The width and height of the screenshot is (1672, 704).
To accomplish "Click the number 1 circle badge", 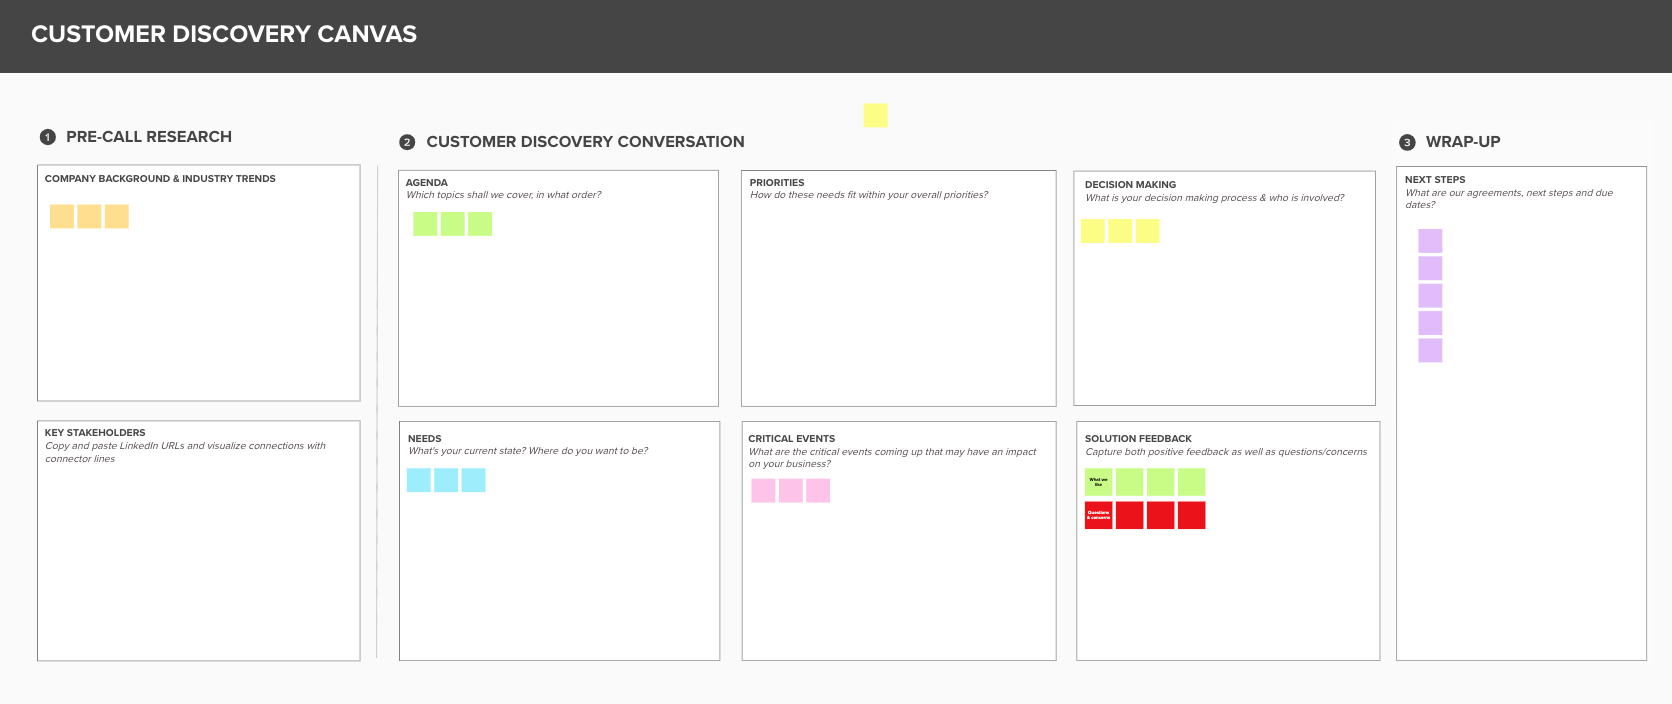I will (x=47, y=137).
